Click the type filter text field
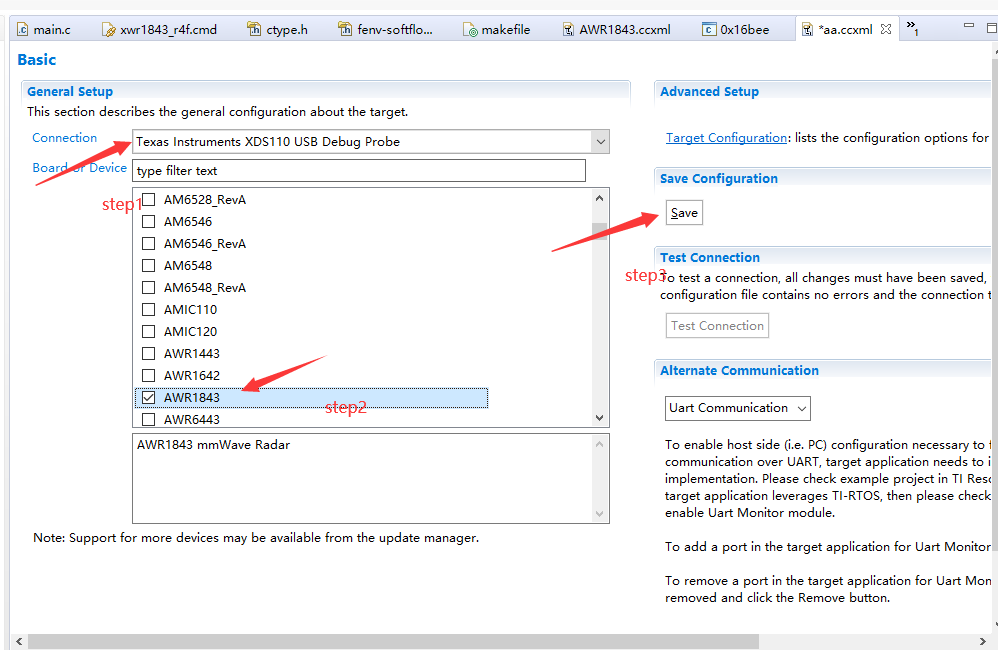 [360, 170]
